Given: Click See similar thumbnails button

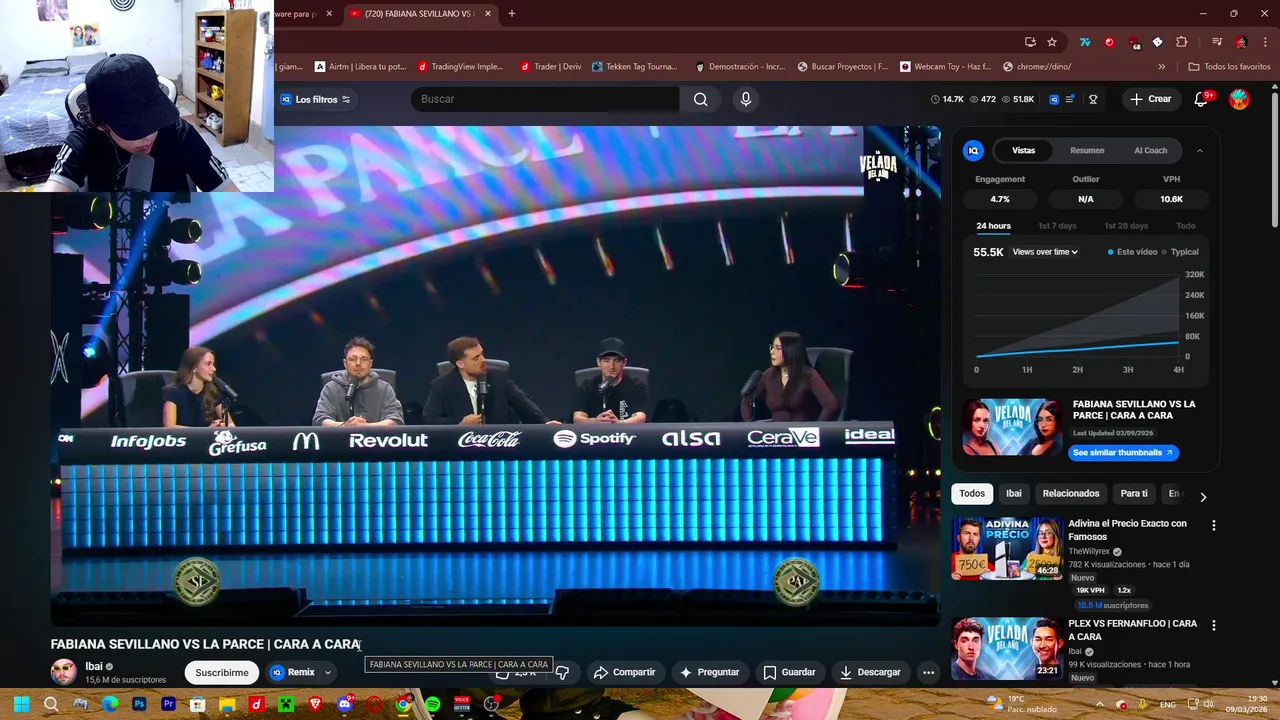Looking at the screenshot, I should coord(1123,453).
